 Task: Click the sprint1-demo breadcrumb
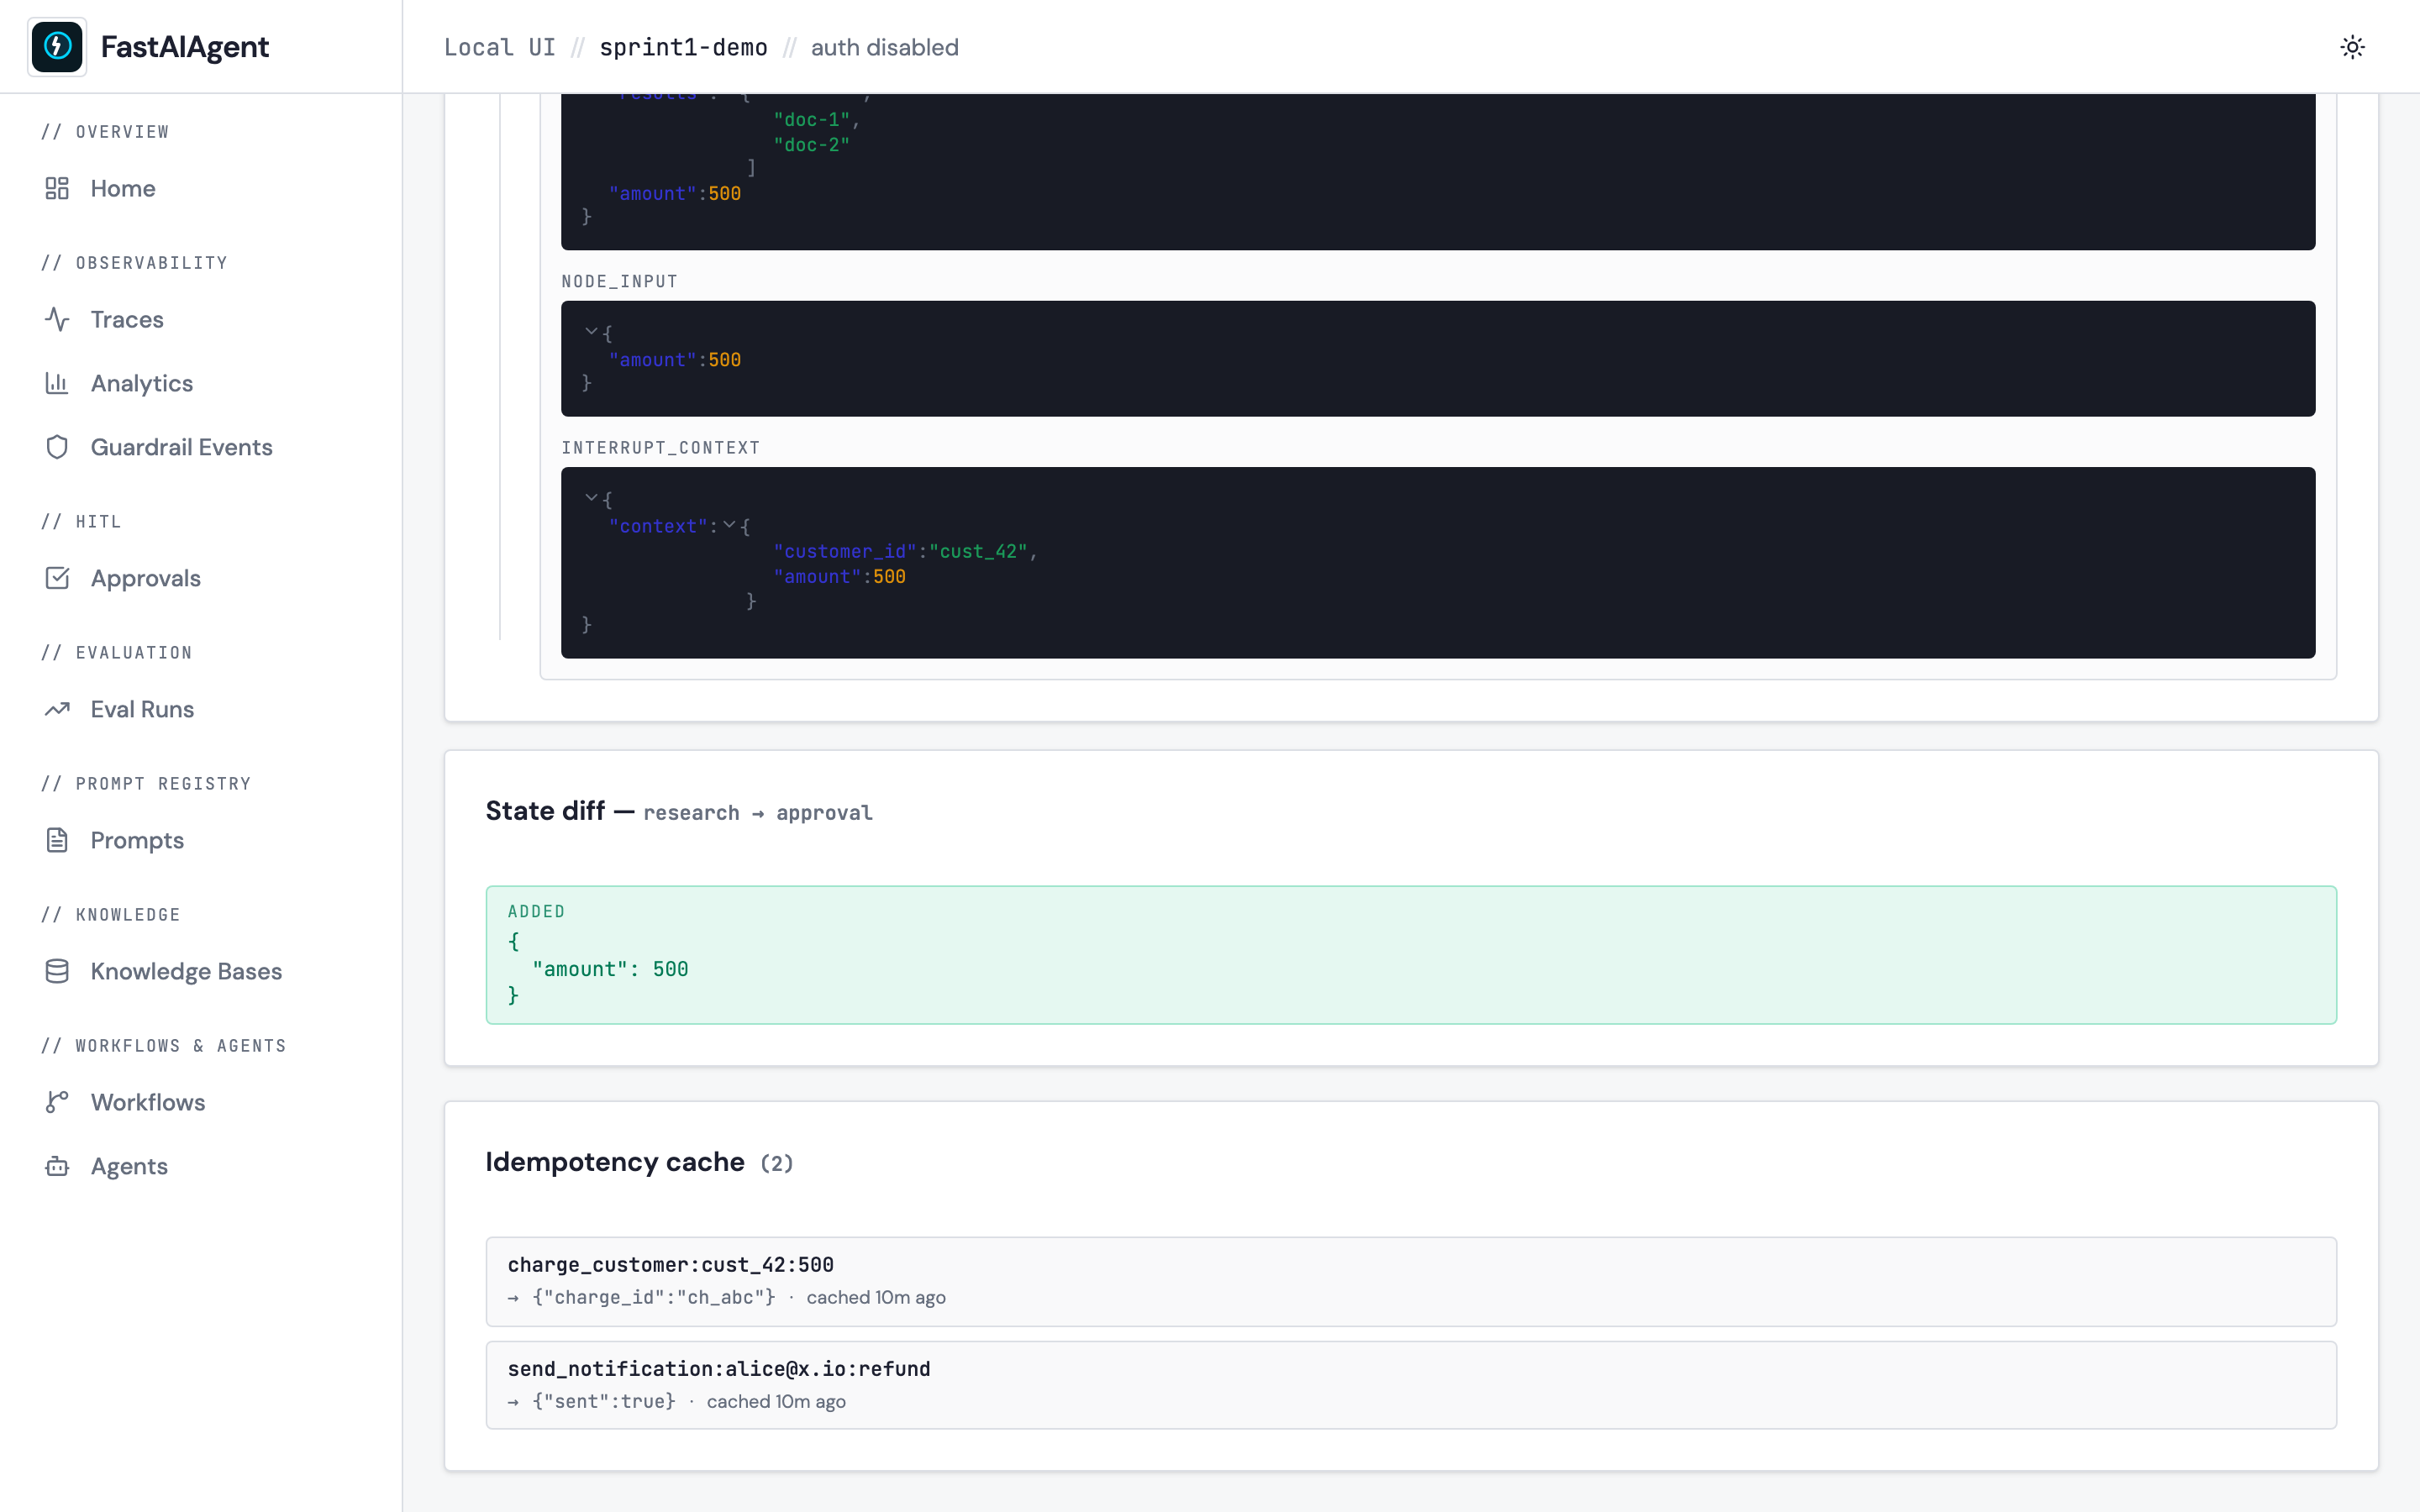point(683,47)
